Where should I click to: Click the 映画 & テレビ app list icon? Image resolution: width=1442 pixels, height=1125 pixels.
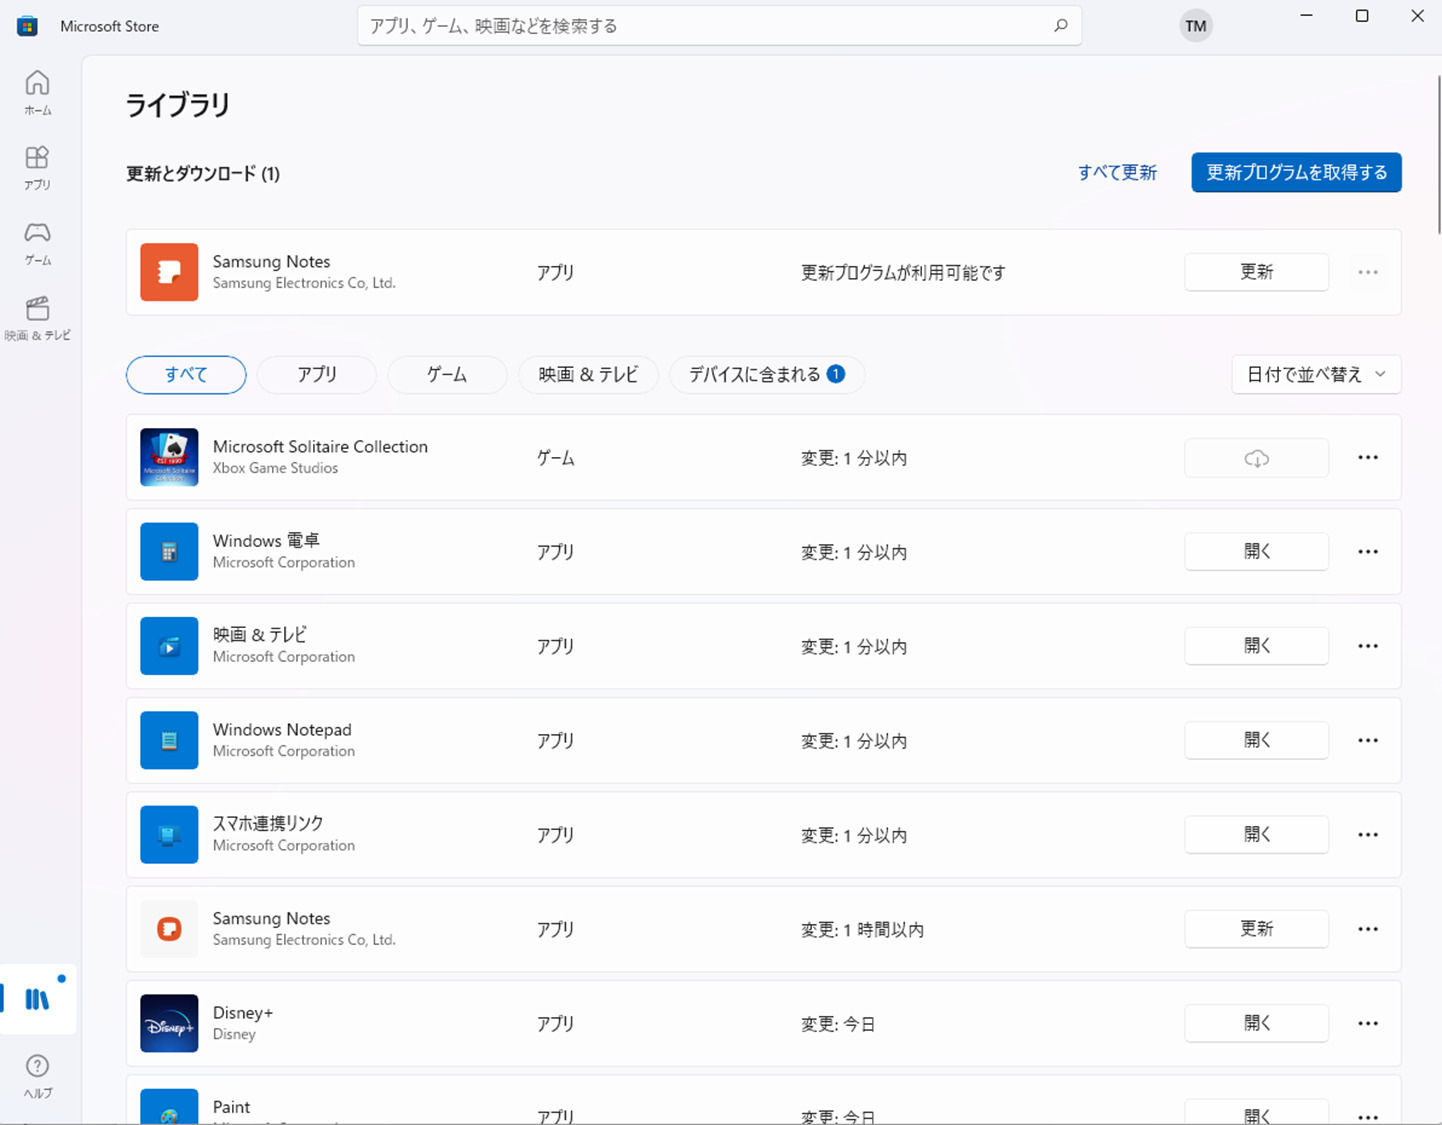(169, 646)
